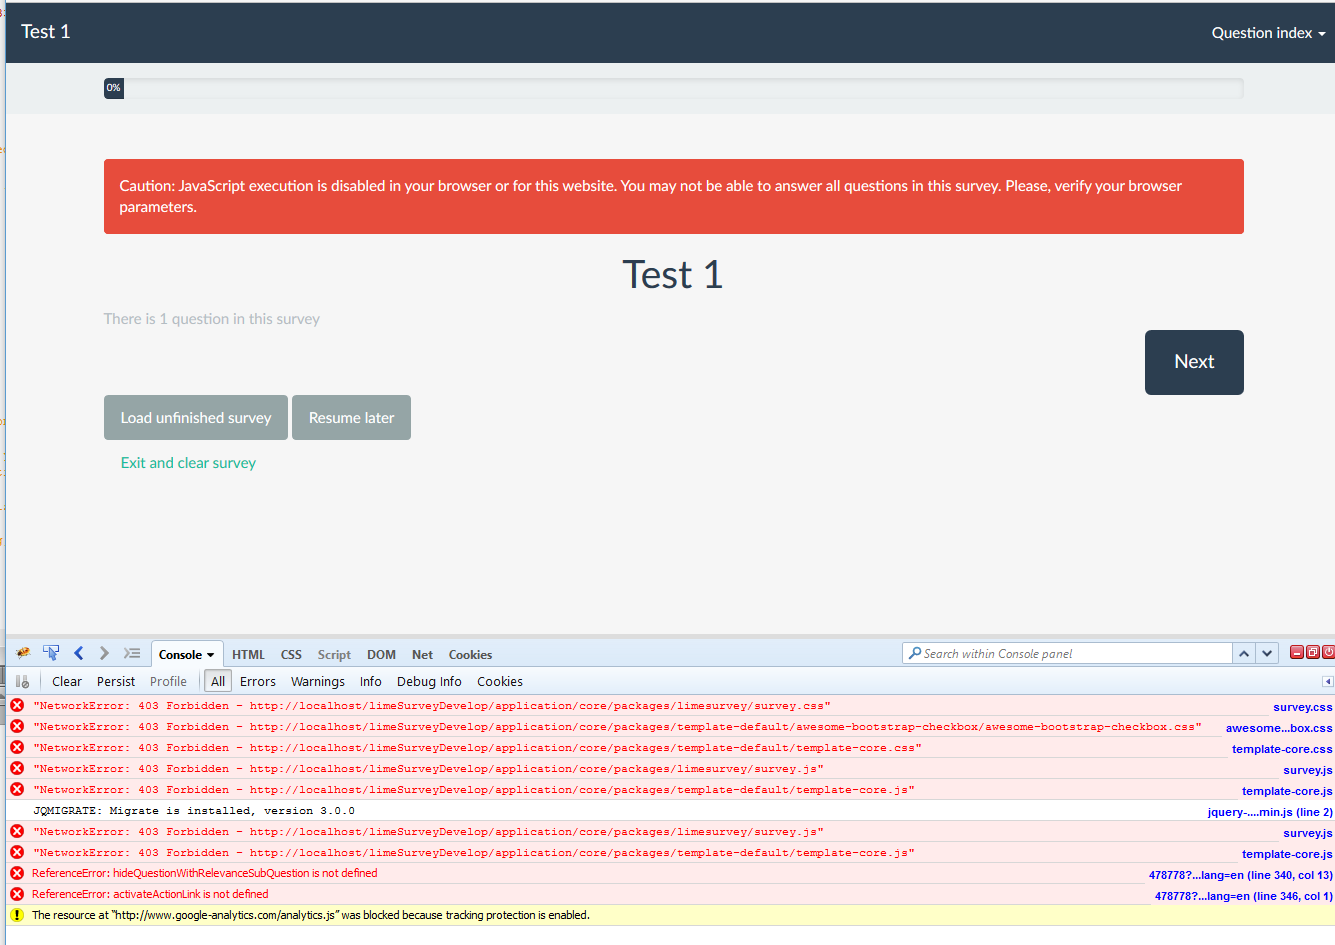1335x945 pixels.
Task: Expand the Console tab dropdown arrow
Action: click(210, 655)
